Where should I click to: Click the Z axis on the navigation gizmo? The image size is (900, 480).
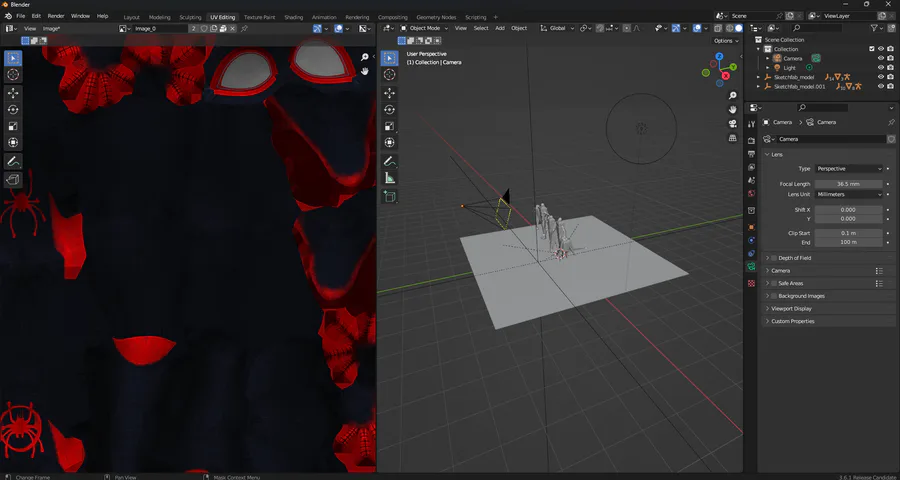click(x=720, y=57)
